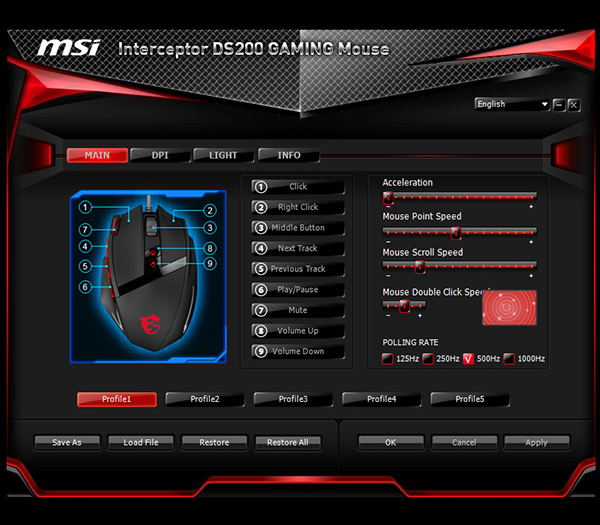Minimize the MSI Interceptor window
Image resolution: width=600 pixels, height=525 pixels.
[559, 105]
